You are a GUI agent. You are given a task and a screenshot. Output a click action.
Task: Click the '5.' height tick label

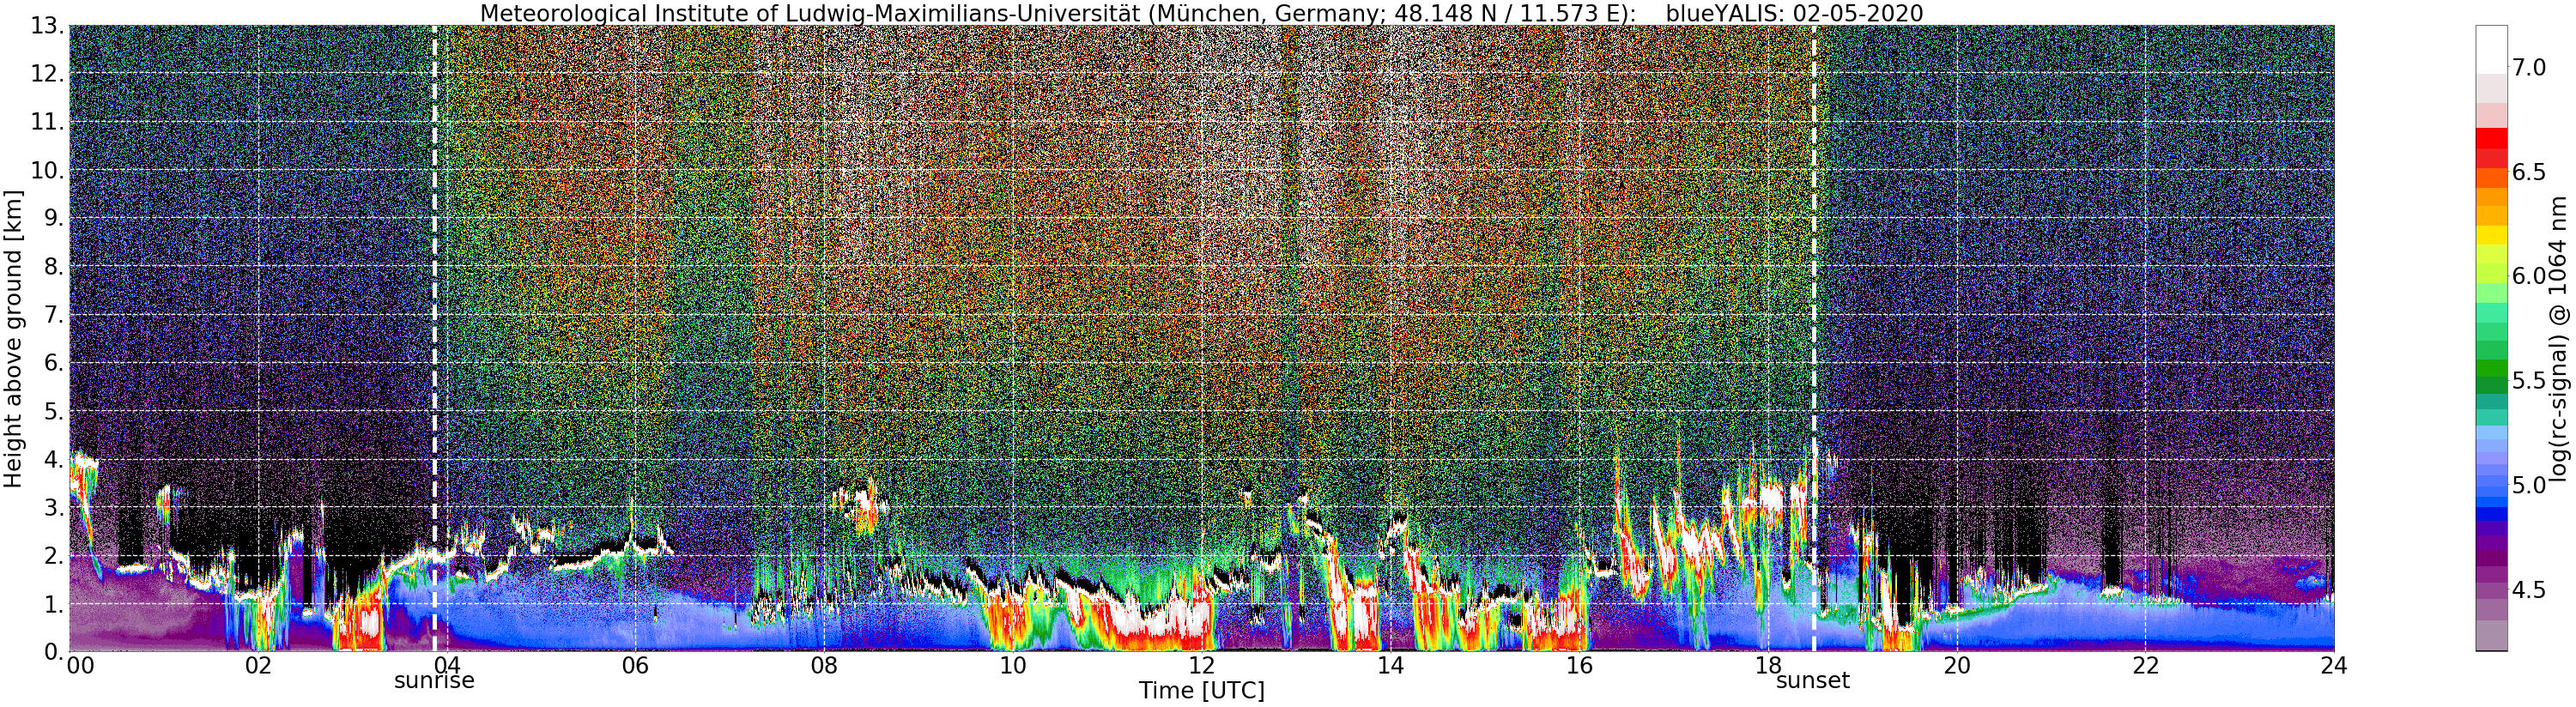pyautogui.click(x=52, y=412)
